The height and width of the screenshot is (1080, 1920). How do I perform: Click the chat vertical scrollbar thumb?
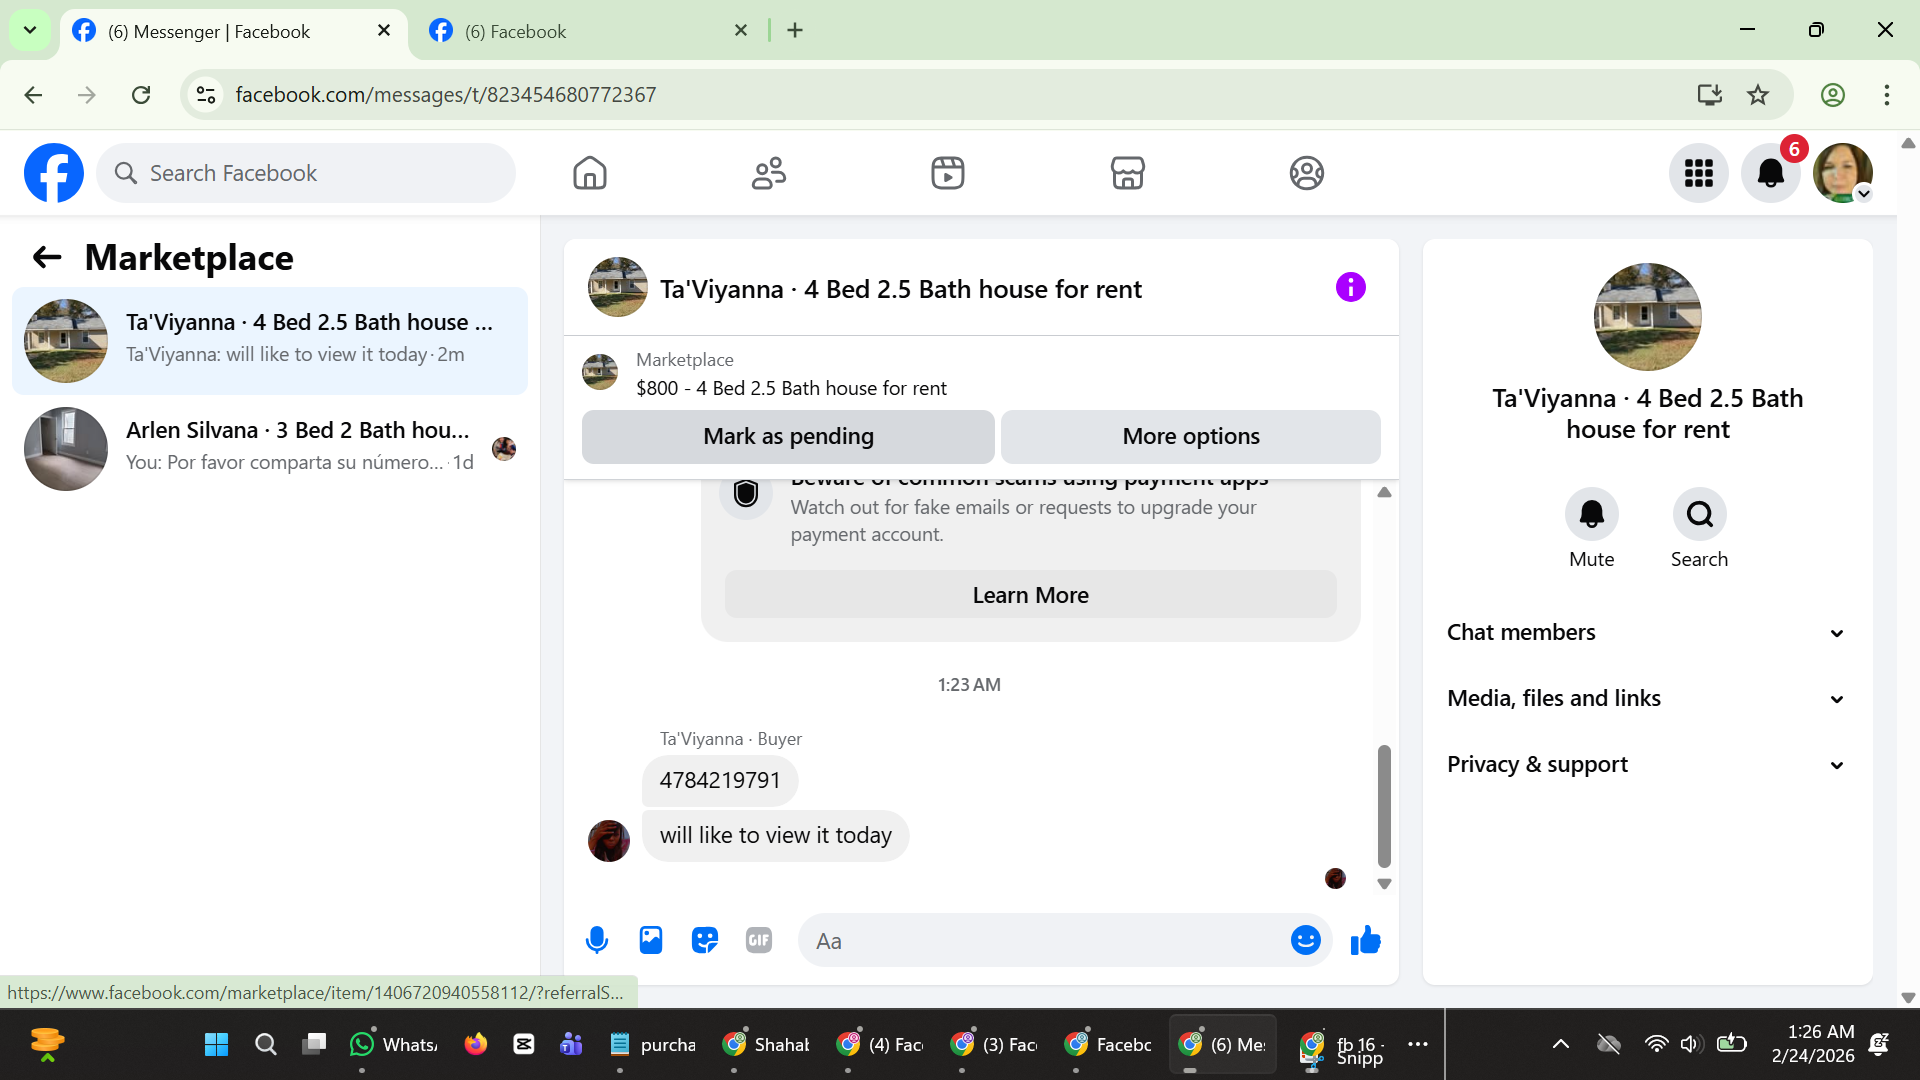pyautogui.click(x=1384, y=805)
